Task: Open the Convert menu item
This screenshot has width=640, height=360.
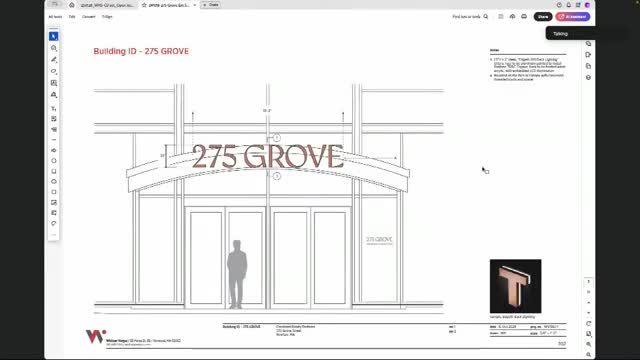Action: click(89, 17)
